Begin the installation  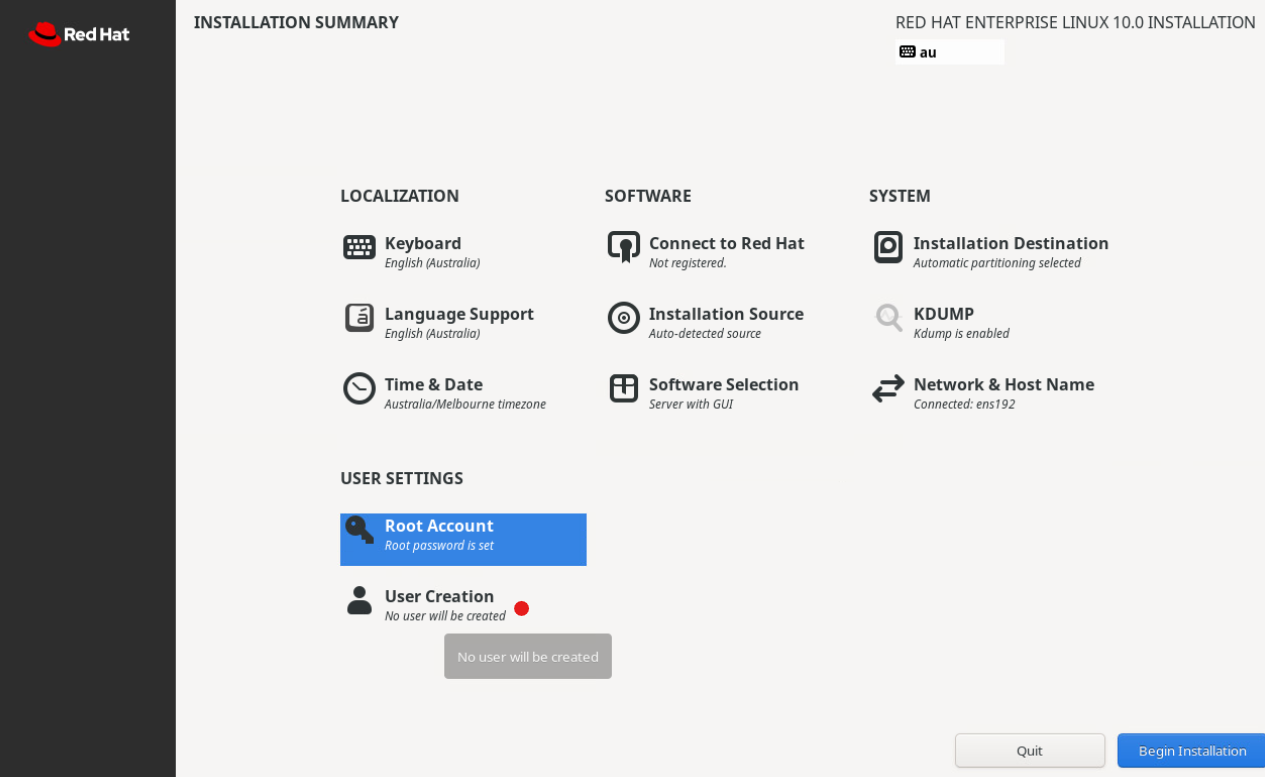(1191, 750)
